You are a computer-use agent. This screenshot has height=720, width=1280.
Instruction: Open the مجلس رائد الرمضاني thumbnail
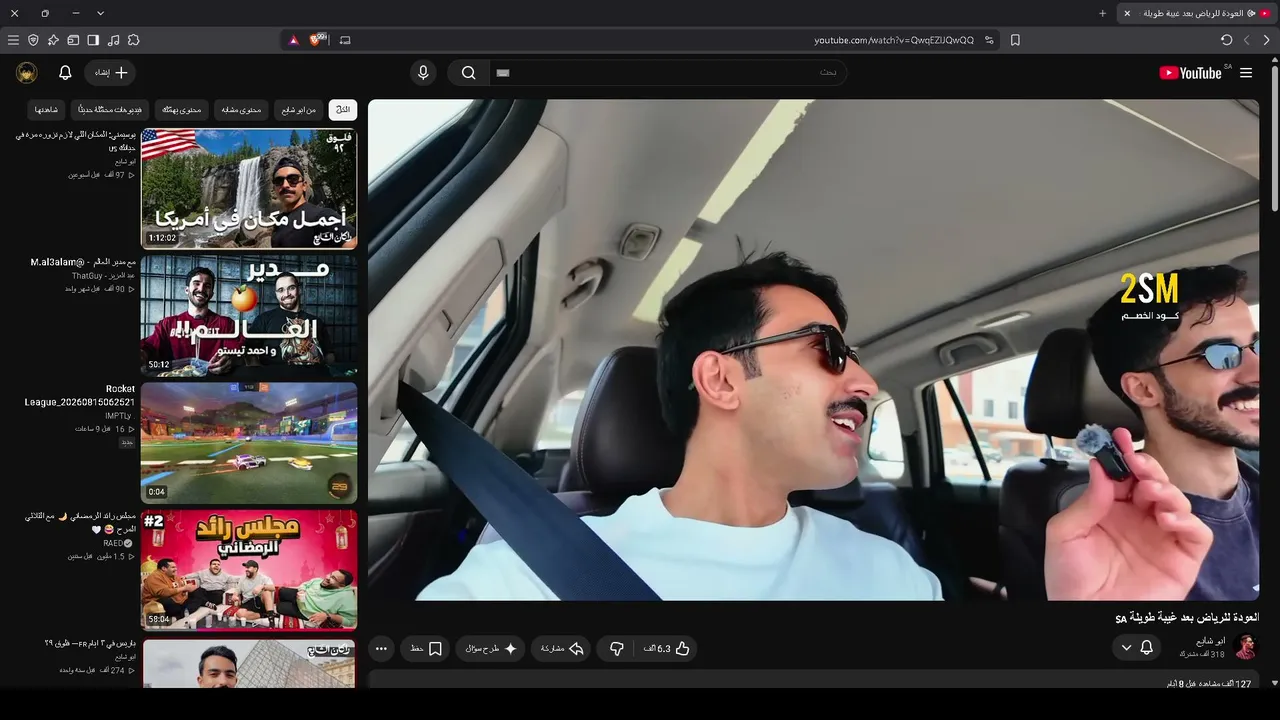(249, 570)
